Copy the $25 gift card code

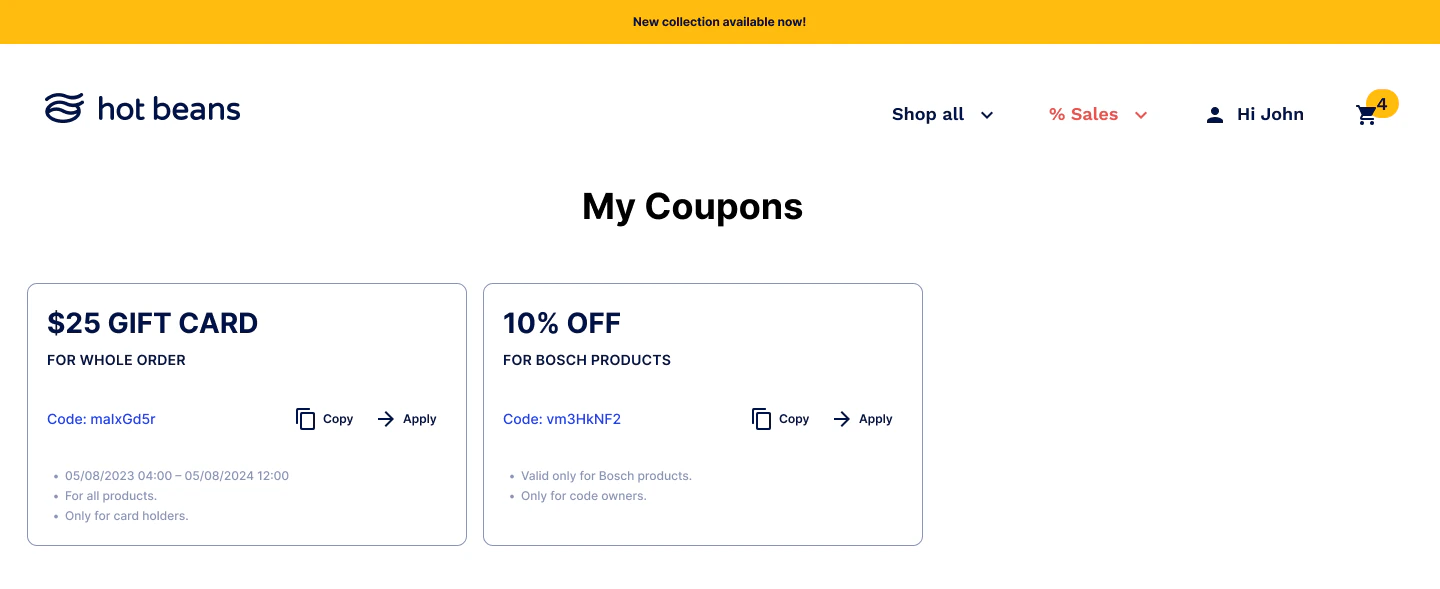[x=324, y=419]
